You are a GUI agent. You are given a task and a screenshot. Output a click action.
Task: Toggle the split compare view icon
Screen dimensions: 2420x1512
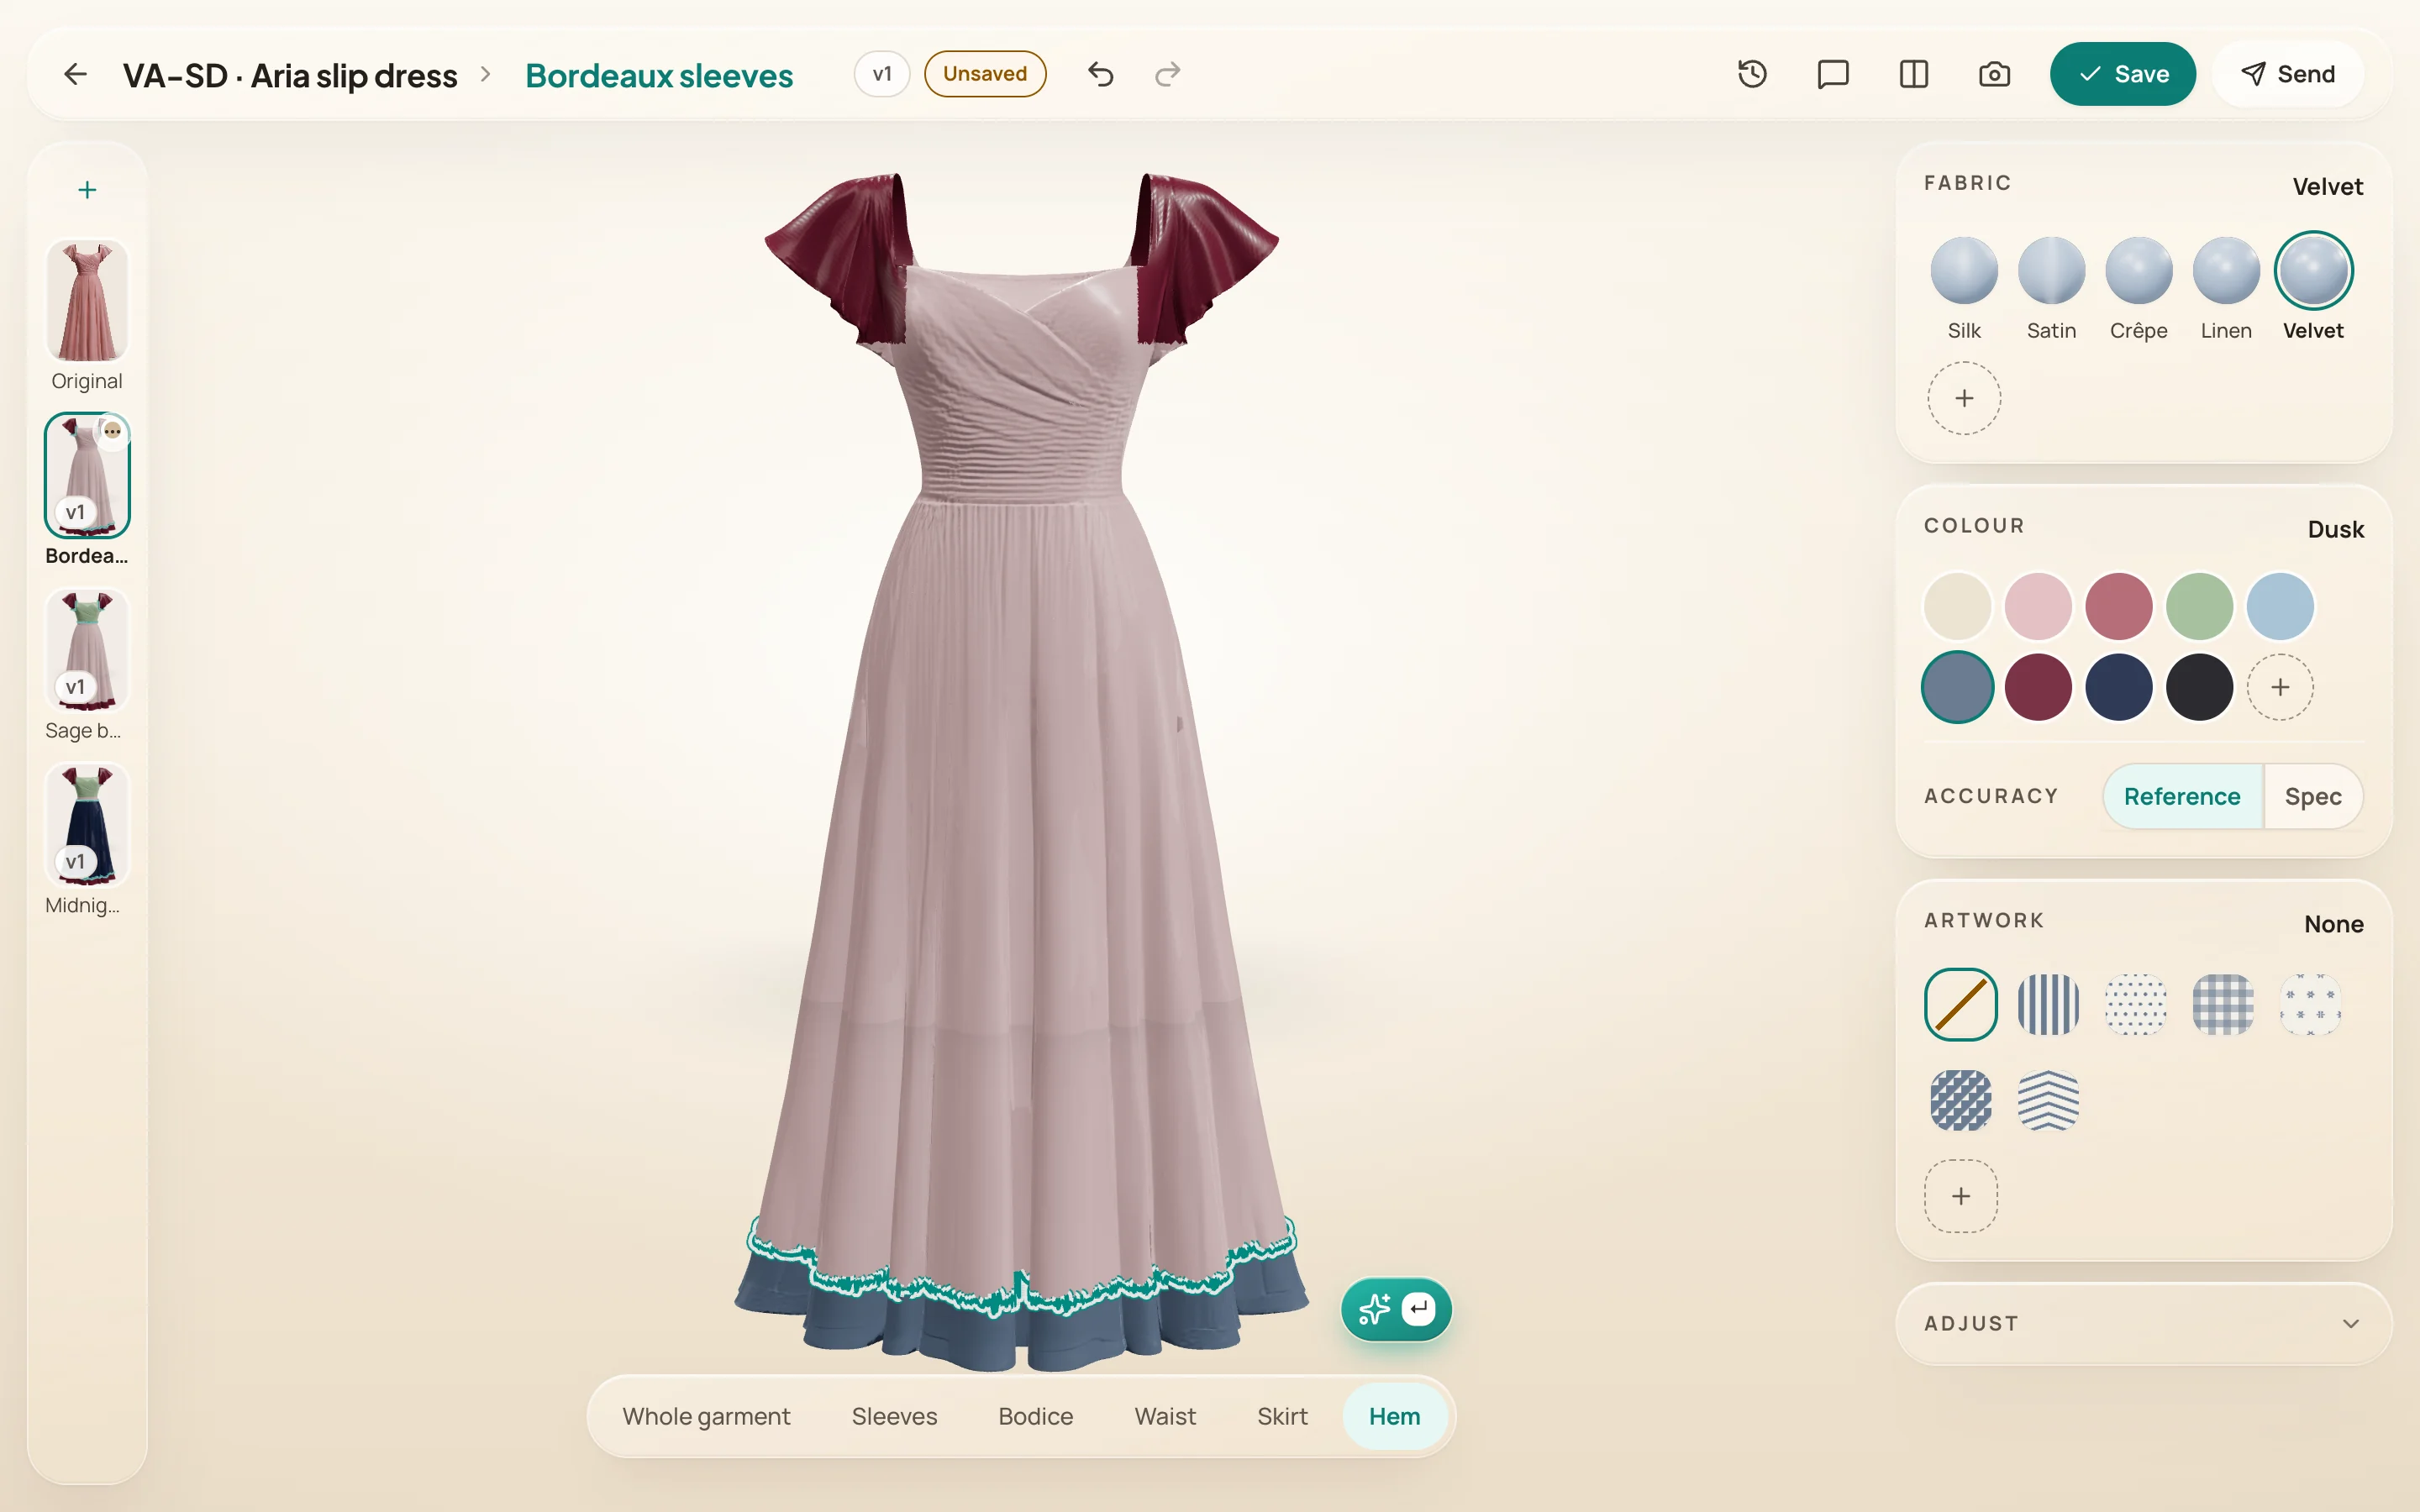[x=1913, y=74]
